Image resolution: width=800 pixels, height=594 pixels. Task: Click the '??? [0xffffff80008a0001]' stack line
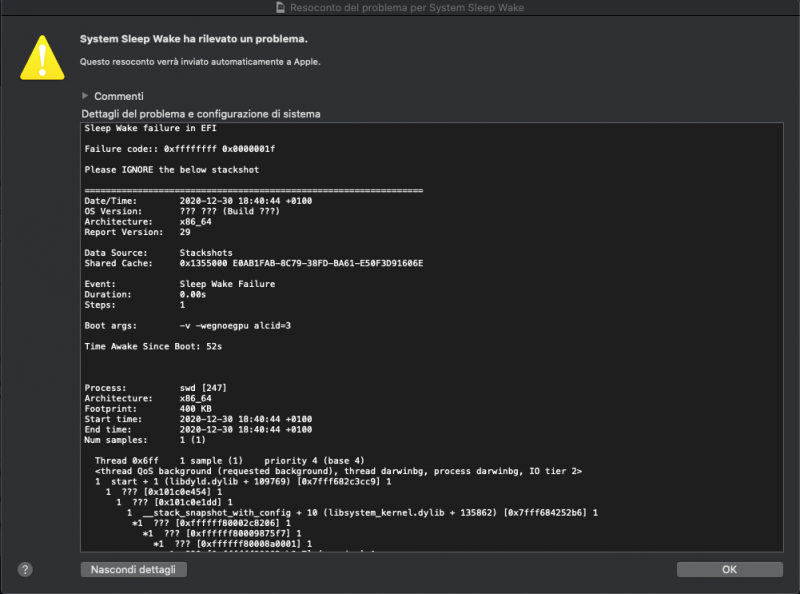click(233, 544)
